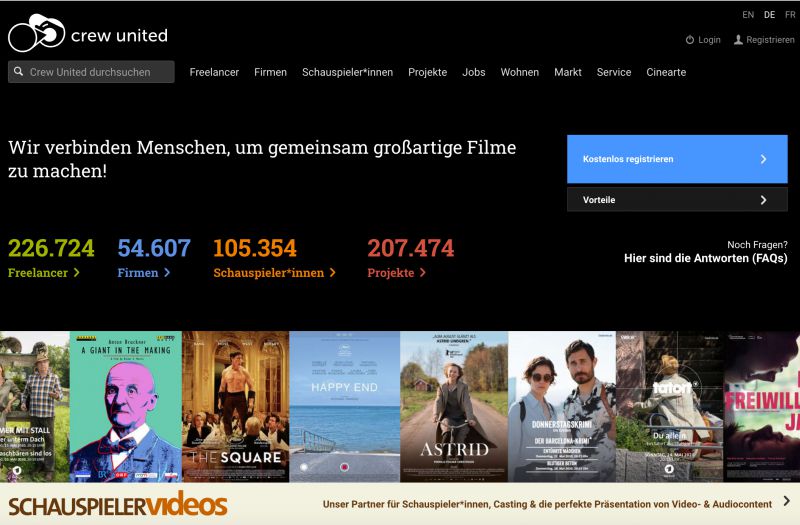The width and height of the screenshot is (800, 525).
Task: Click the arrow on Kostenlos registrieren
Action: [763, 159]
